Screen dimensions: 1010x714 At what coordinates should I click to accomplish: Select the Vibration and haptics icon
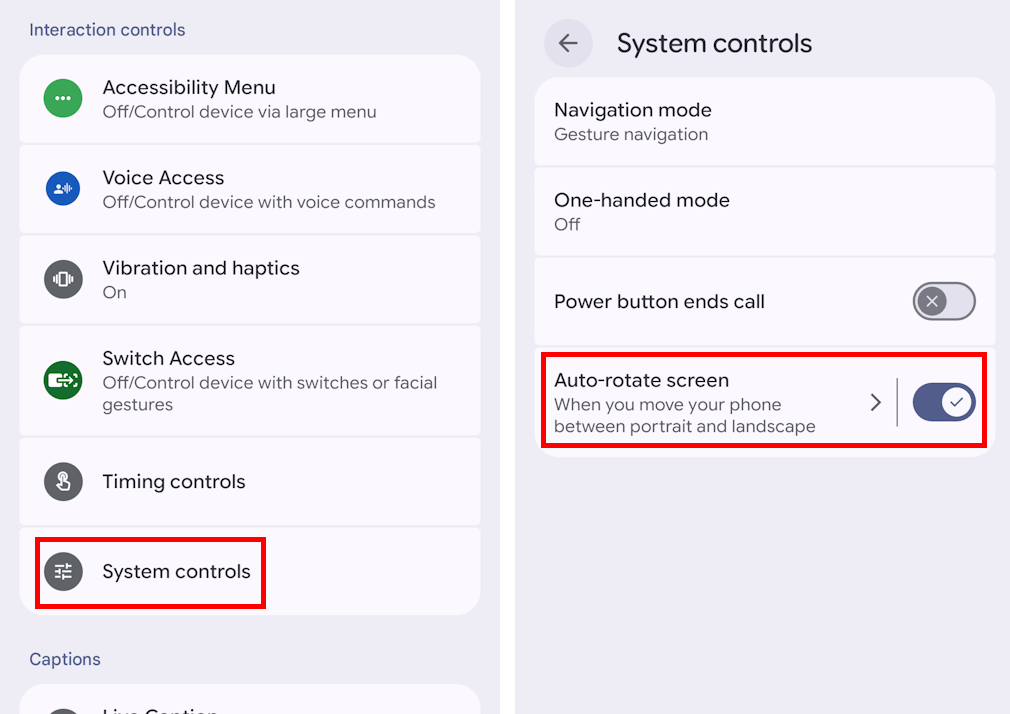(62, 279)
